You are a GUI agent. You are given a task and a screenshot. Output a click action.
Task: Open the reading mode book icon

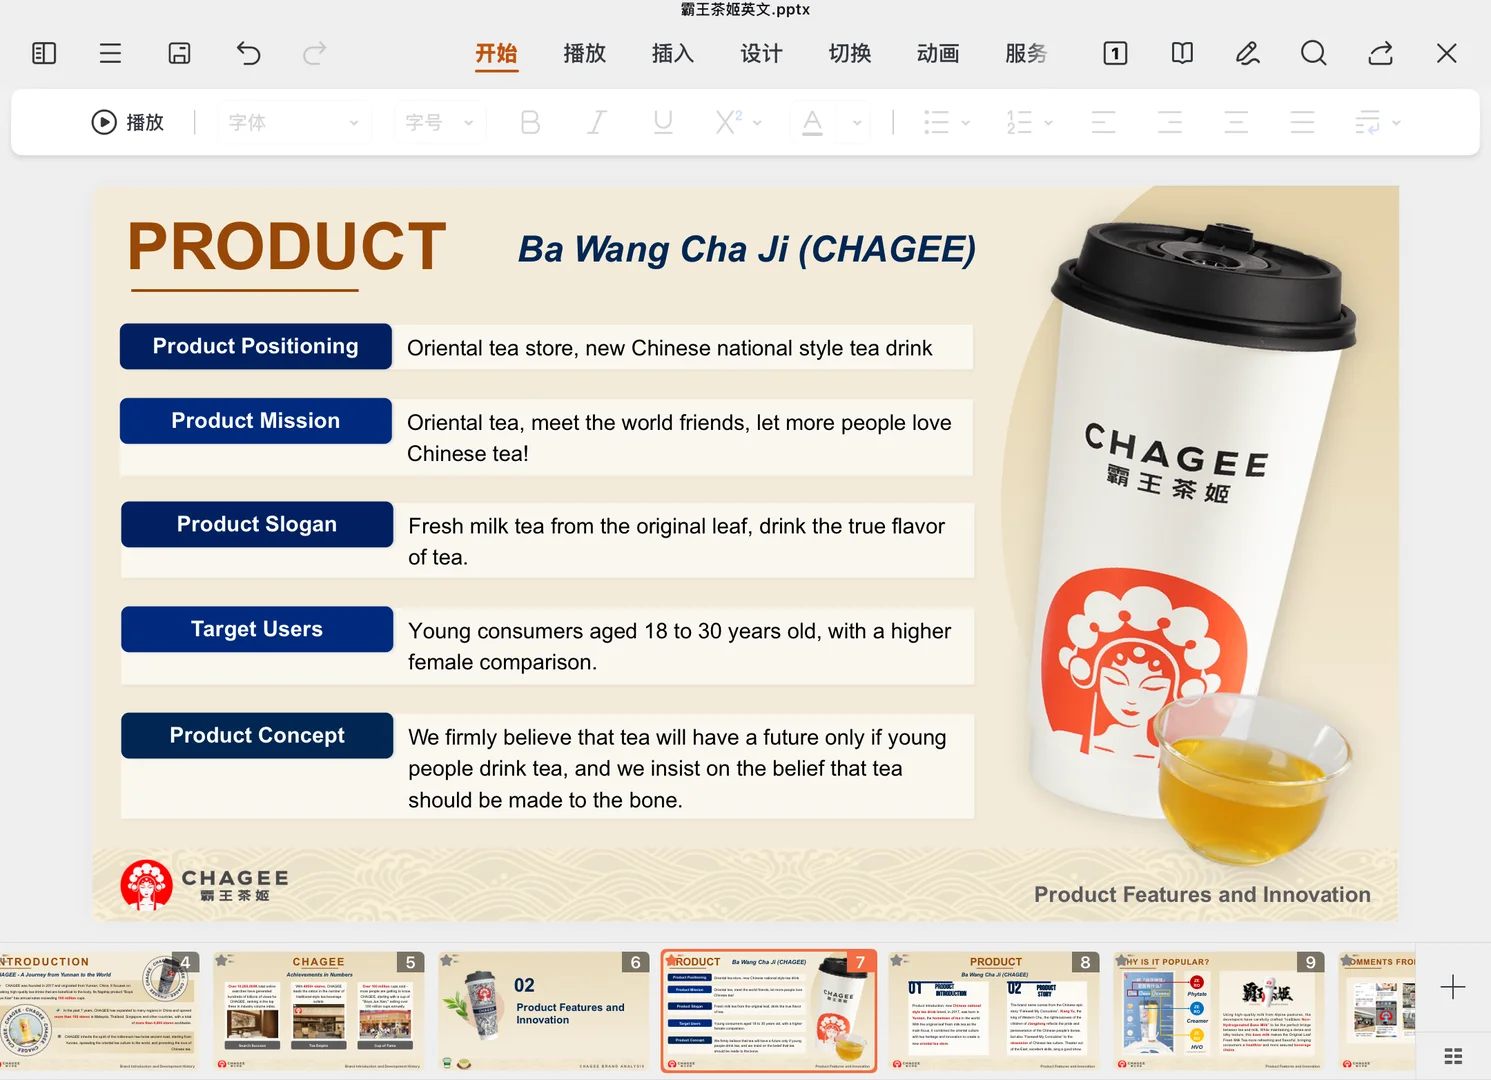pyautogui.click(x=1182, y=54)
